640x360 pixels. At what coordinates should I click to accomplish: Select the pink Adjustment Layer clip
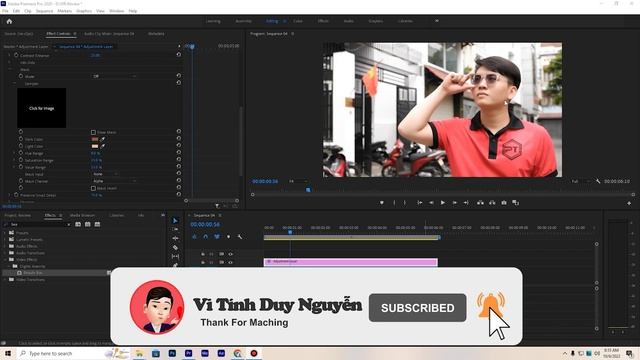coord(351,262)
